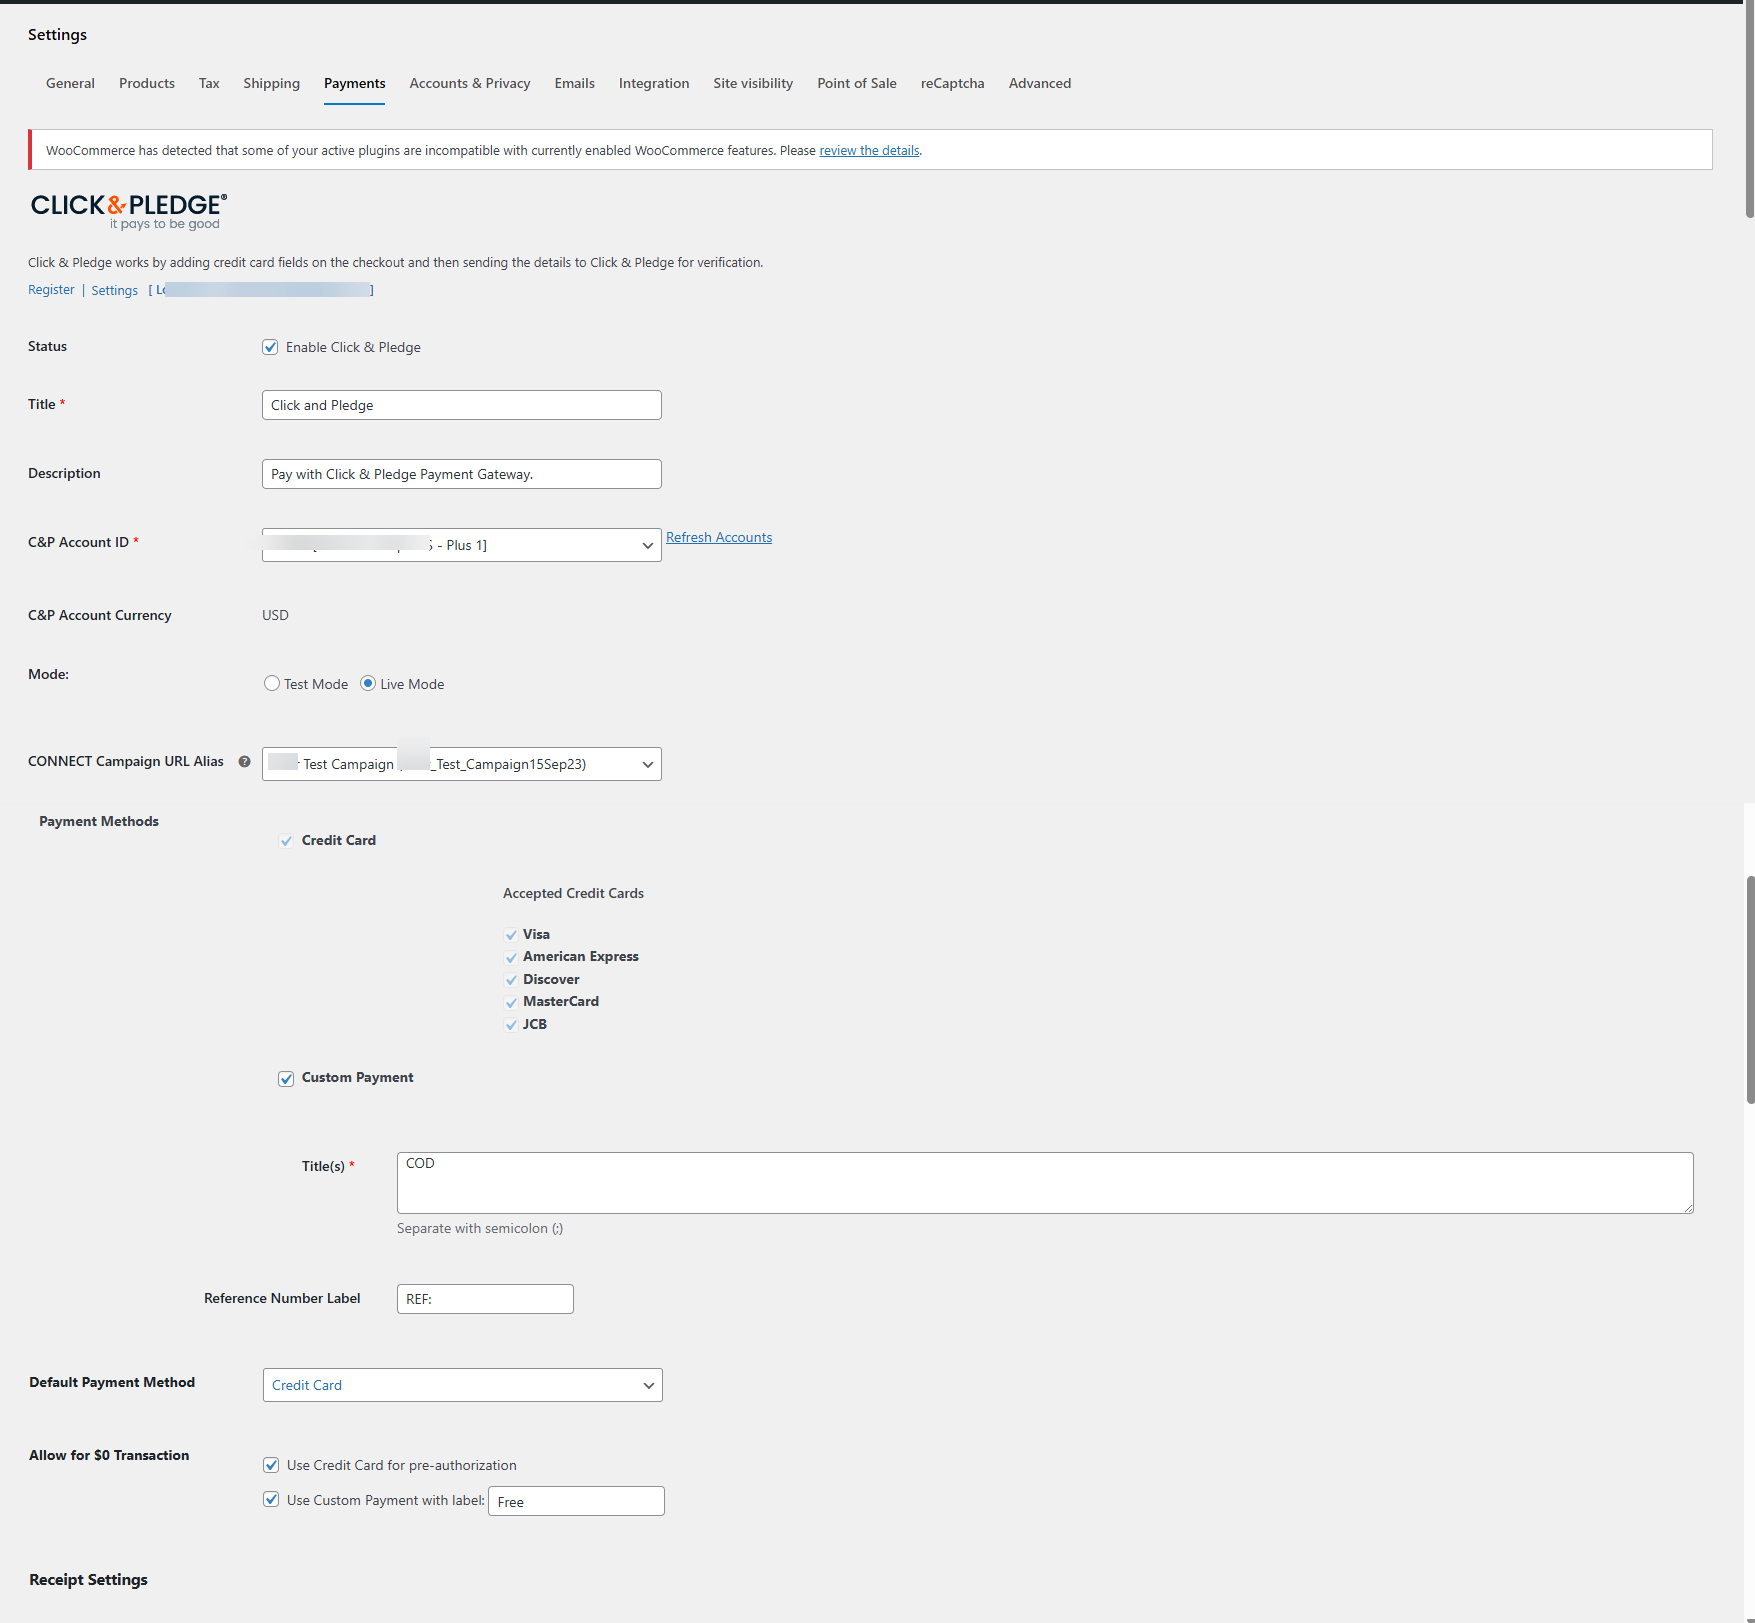Open the Integration tab
The width and height of the screenshot is (1755, 1623).
point(654,83)
